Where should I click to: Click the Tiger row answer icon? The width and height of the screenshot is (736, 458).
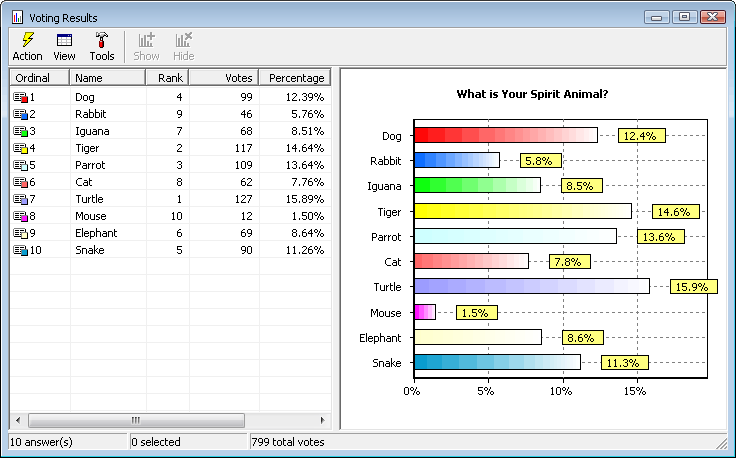20,149
